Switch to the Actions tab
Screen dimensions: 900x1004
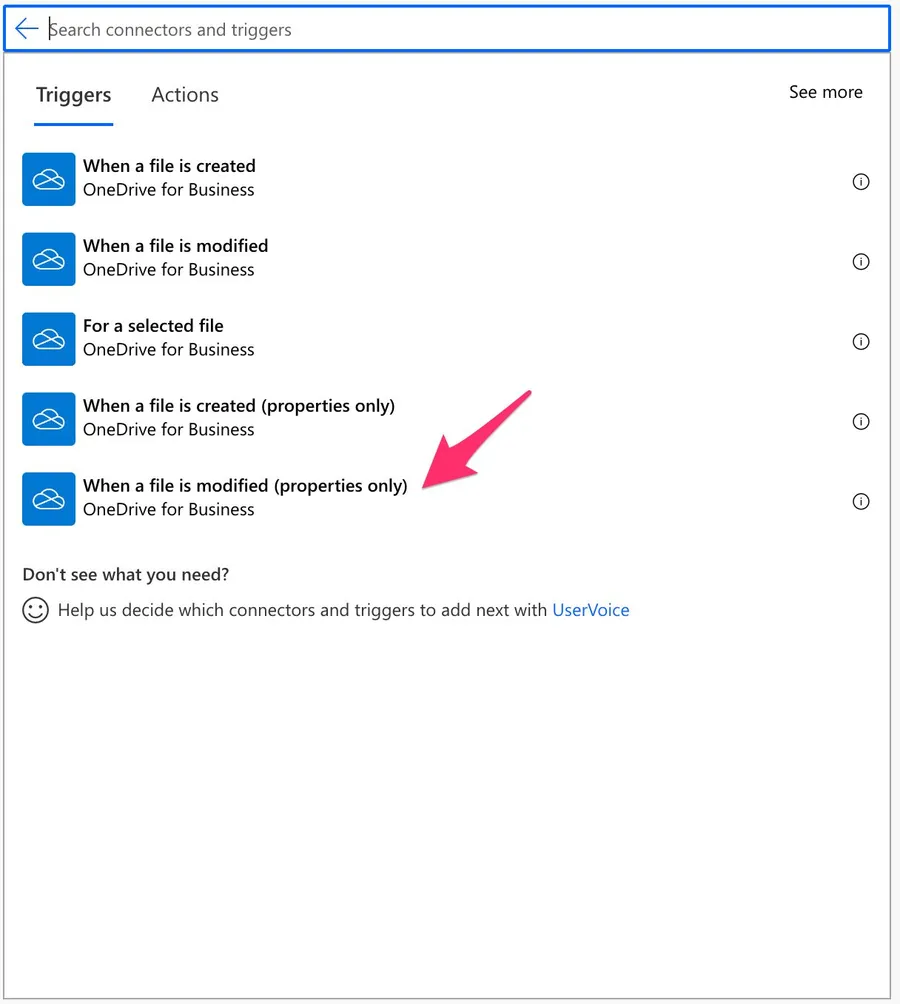(184, 95)
